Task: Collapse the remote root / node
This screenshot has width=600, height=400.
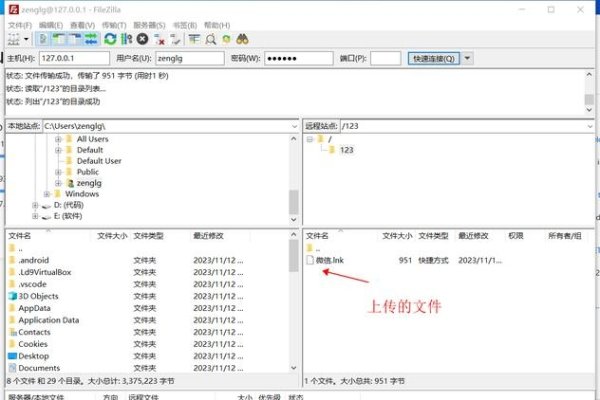Action: coord(310,139)
